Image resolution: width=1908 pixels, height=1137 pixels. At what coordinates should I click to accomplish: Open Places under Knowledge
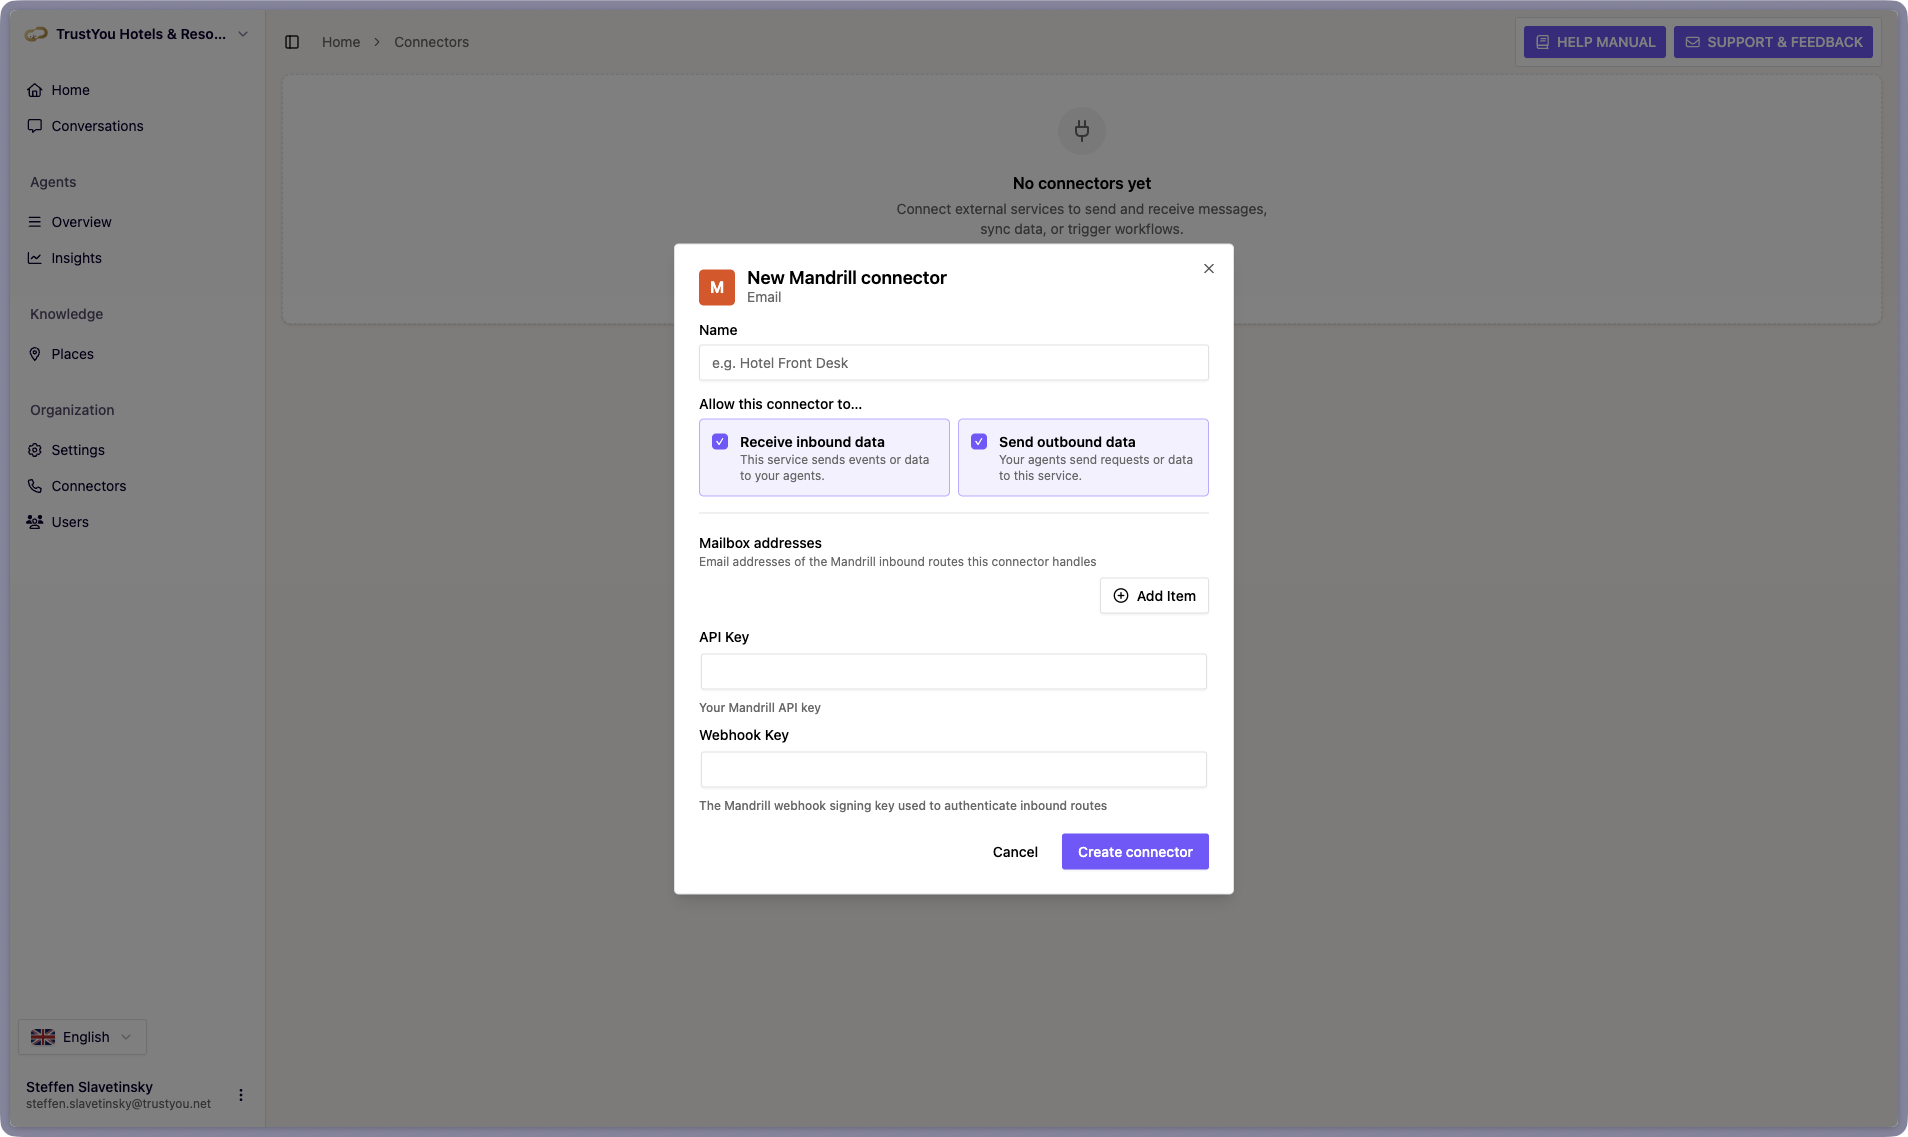point(72,354)
